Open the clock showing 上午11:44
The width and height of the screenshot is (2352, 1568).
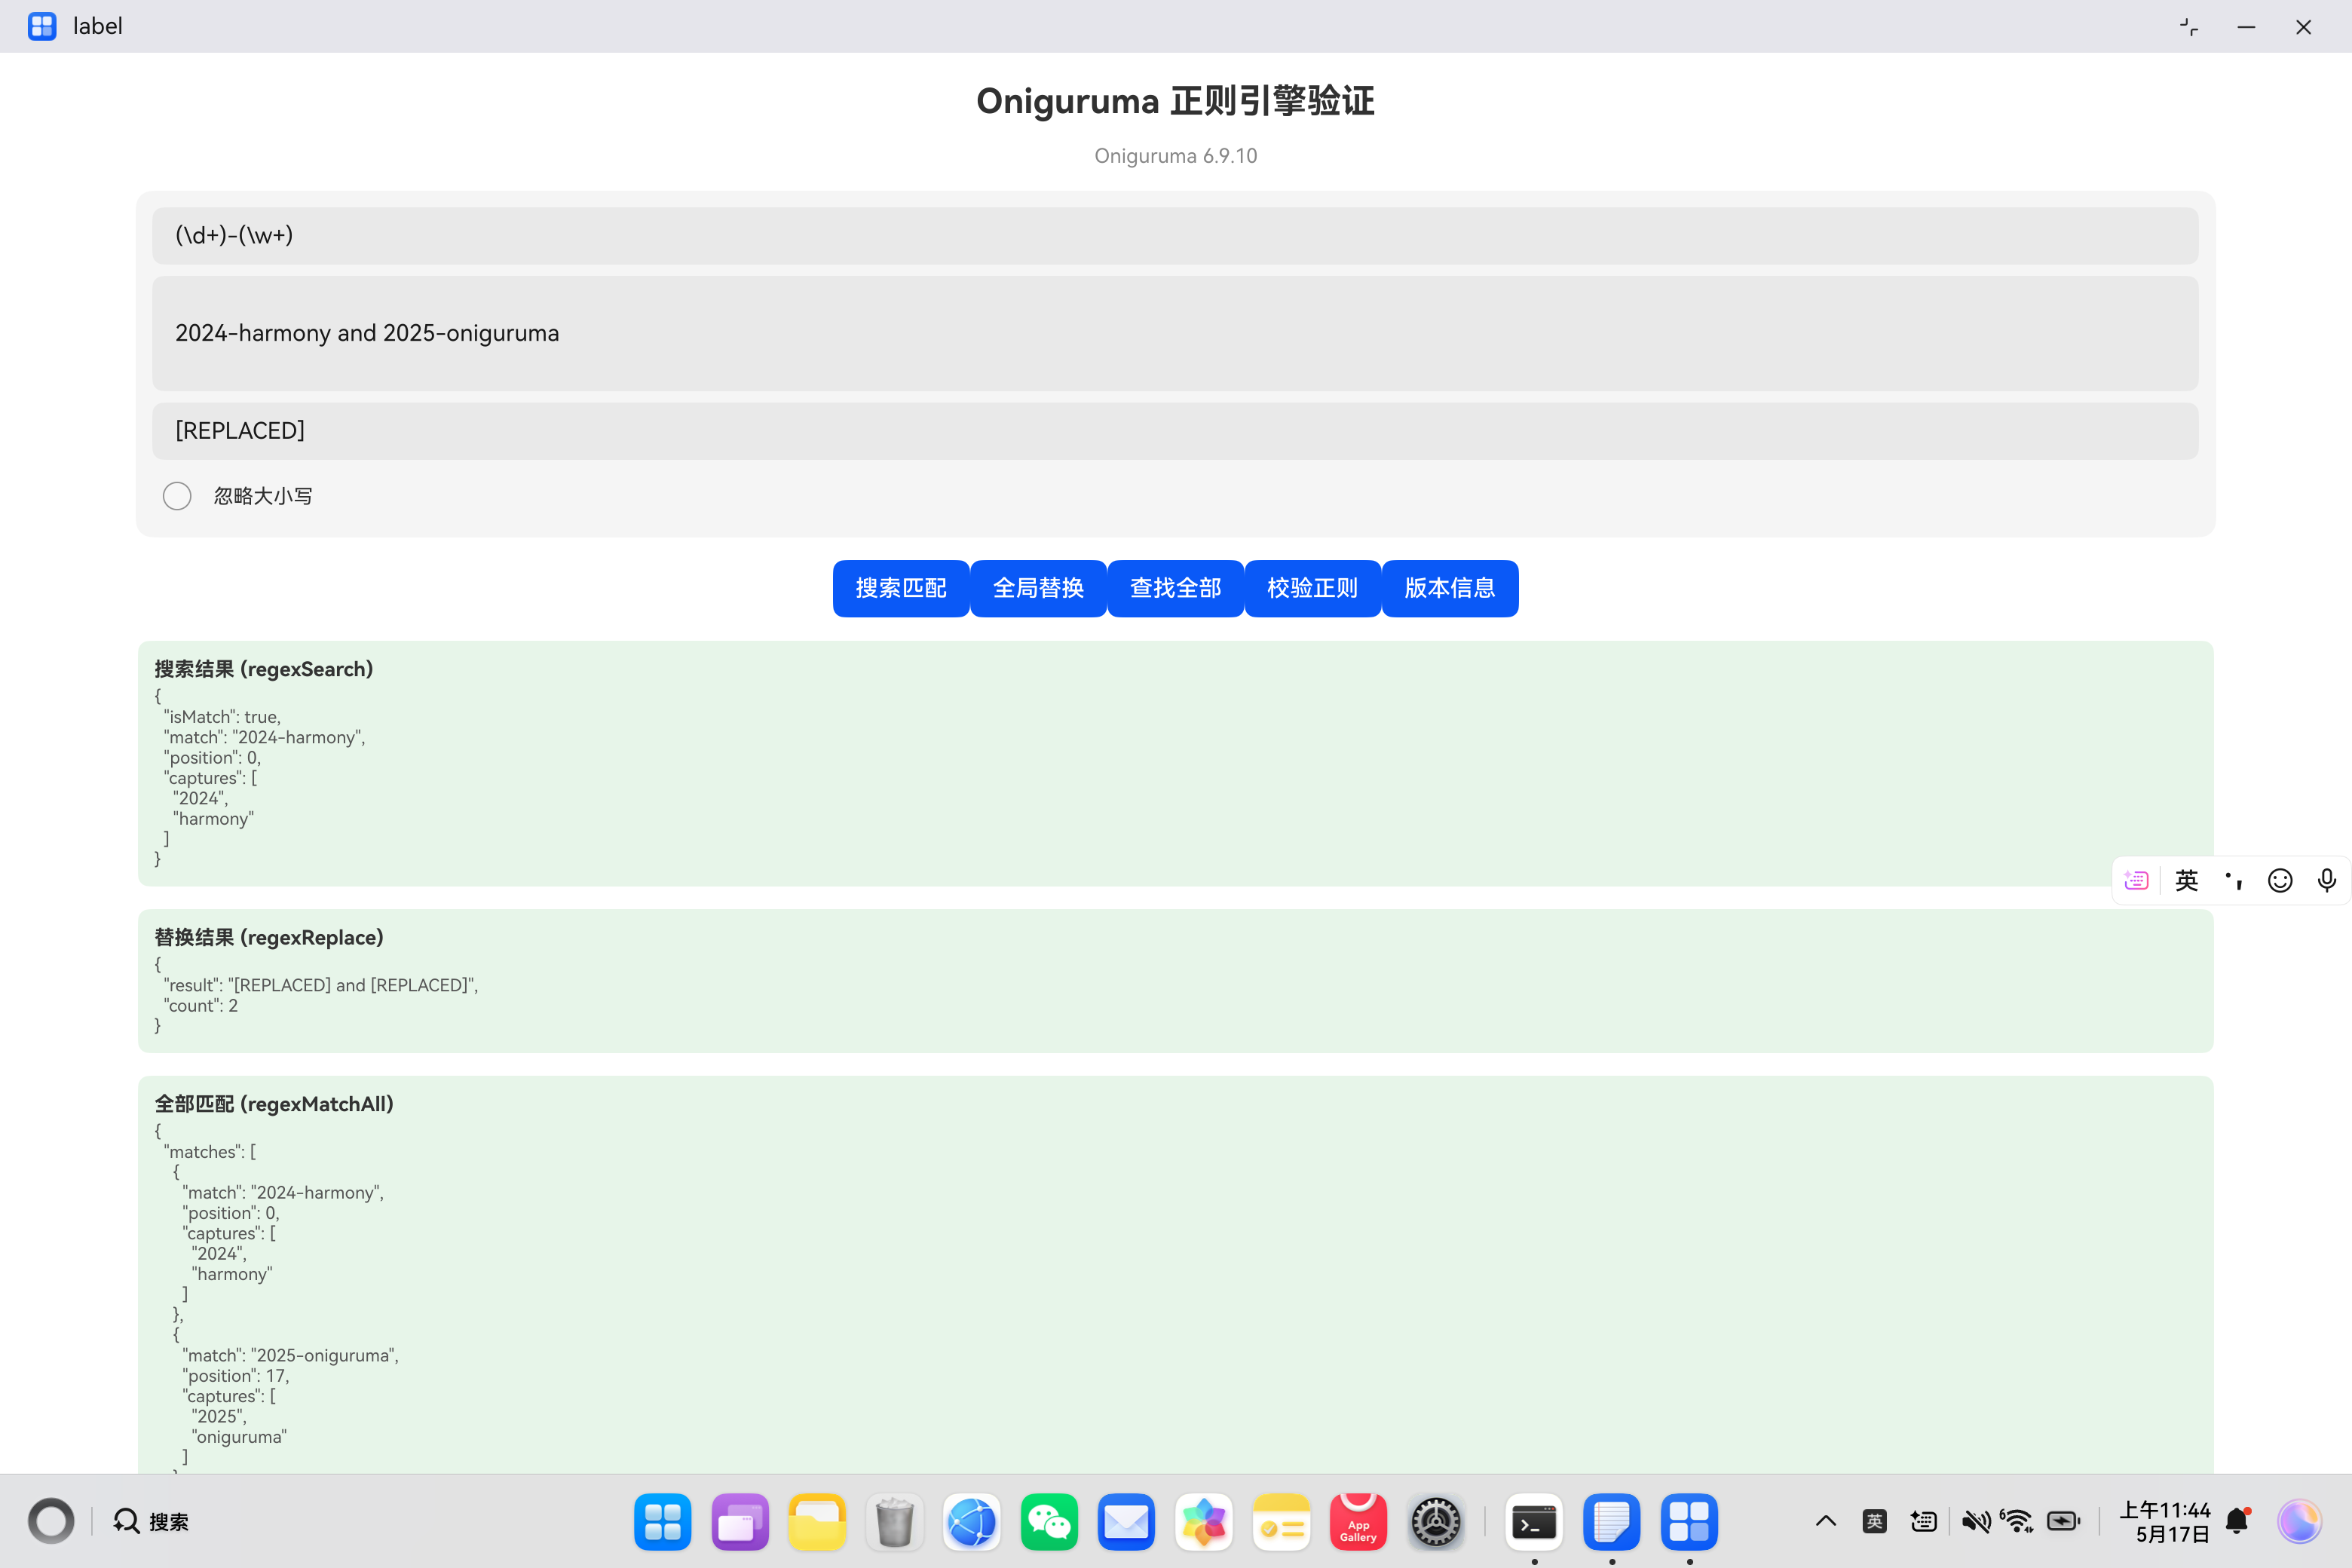point(2164,1521)
